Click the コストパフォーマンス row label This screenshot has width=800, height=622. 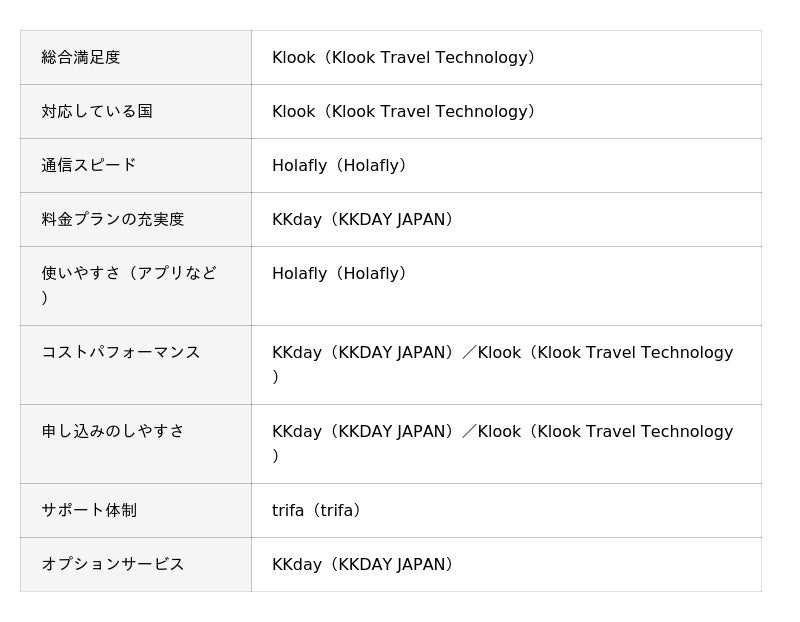121,353
